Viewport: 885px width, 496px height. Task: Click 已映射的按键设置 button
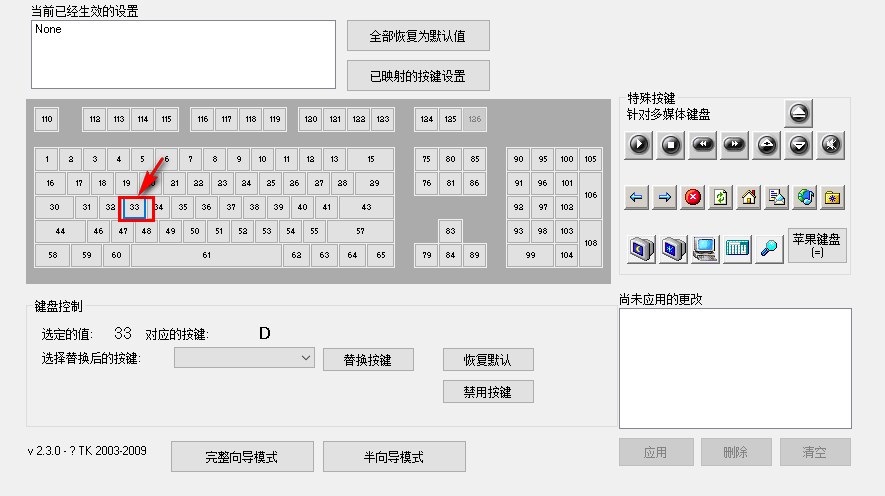[x=418, y=76]
